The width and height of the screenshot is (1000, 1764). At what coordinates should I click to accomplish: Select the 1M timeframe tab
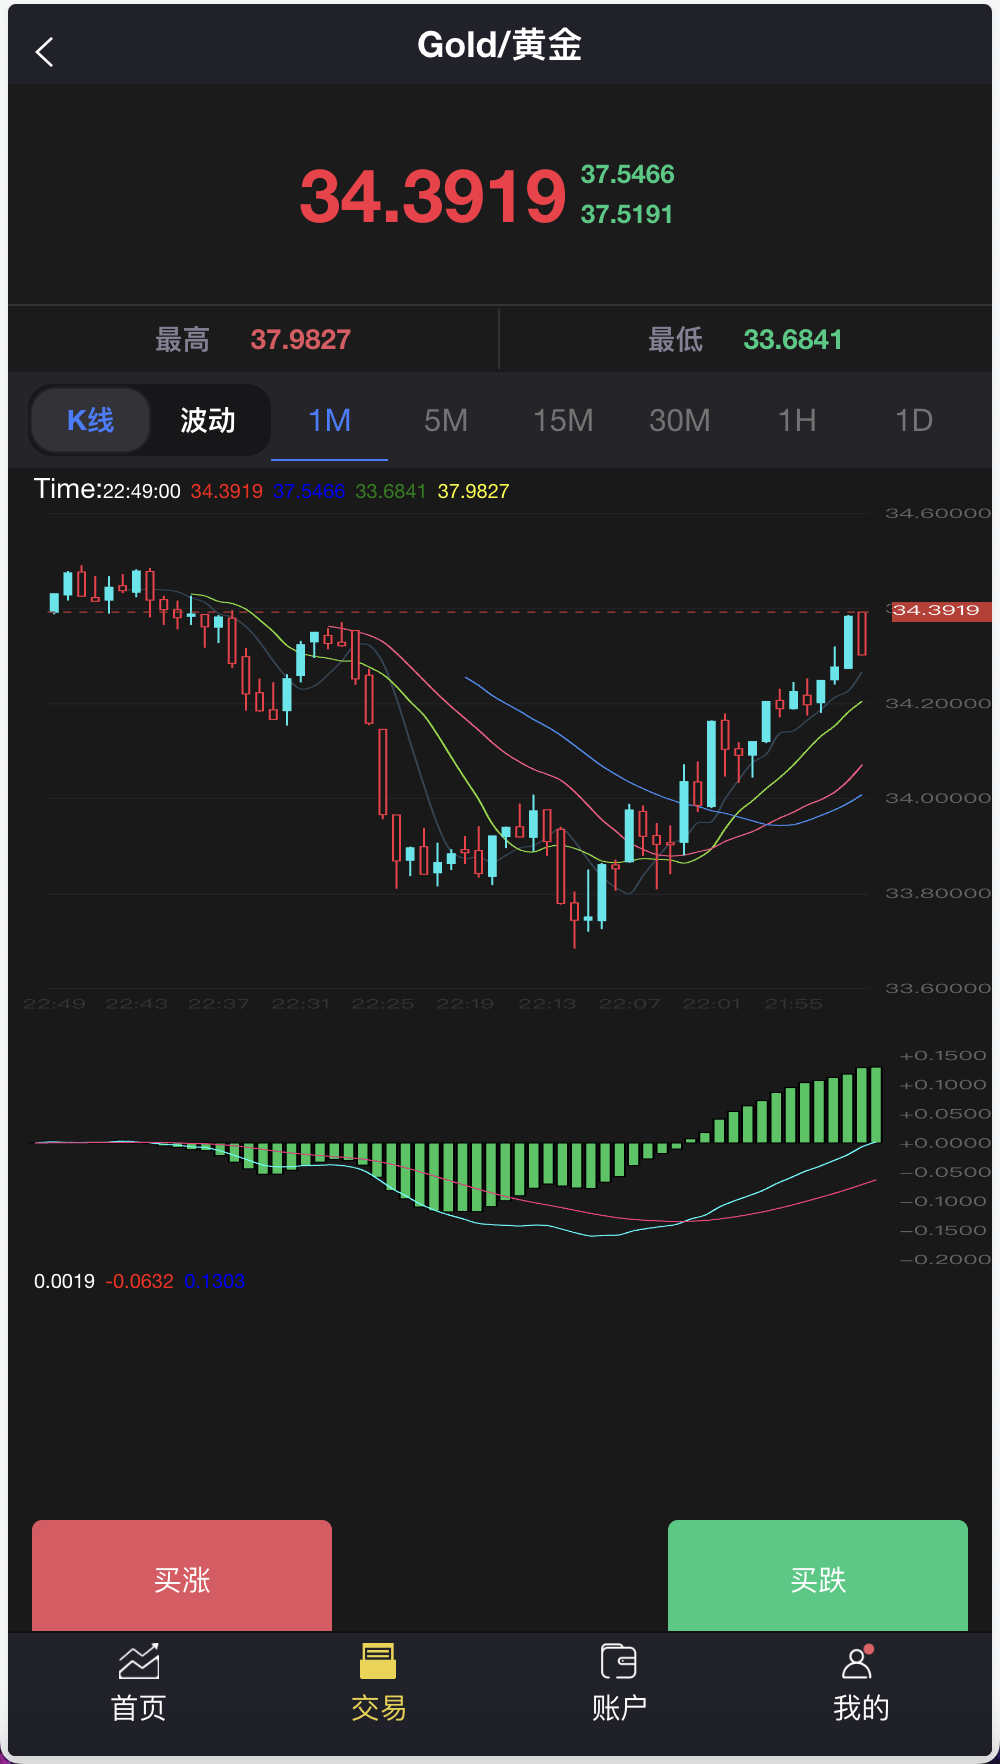[x=329, y=420]
